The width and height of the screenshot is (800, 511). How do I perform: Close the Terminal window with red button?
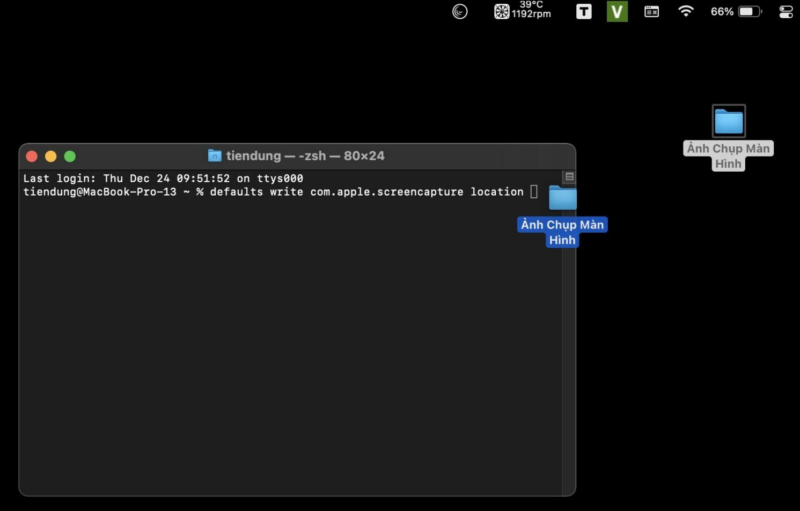click(31, 156)
